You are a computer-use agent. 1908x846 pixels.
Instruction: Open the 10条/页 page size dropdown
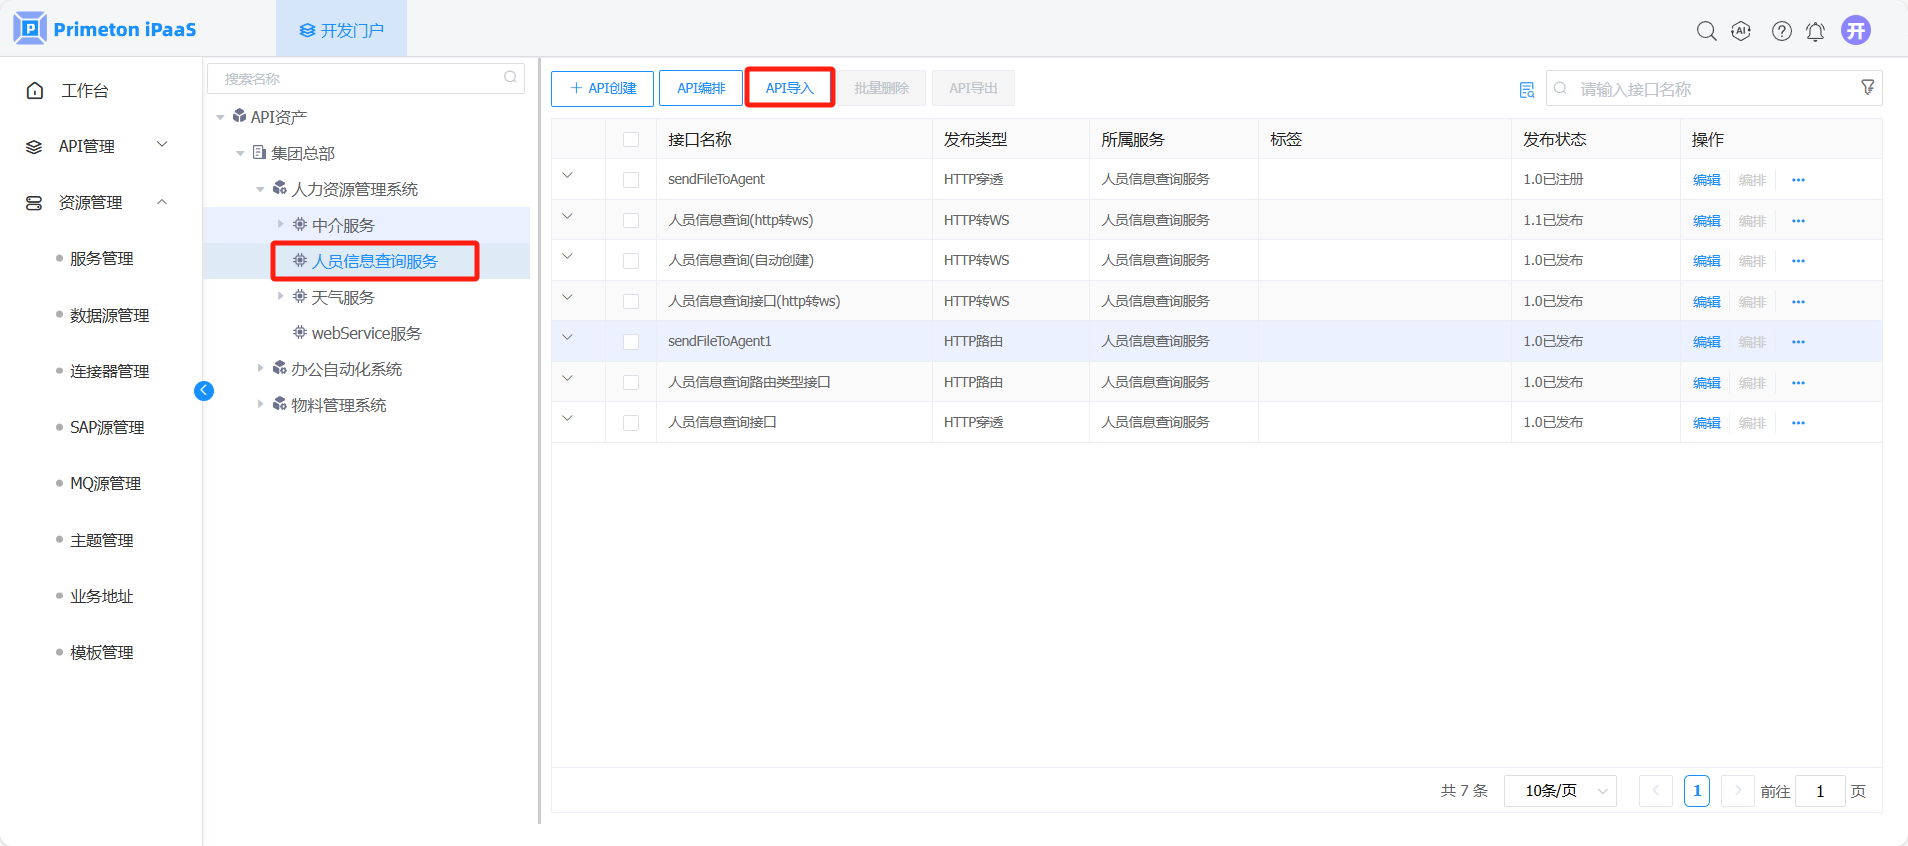tap(1560, 791)
